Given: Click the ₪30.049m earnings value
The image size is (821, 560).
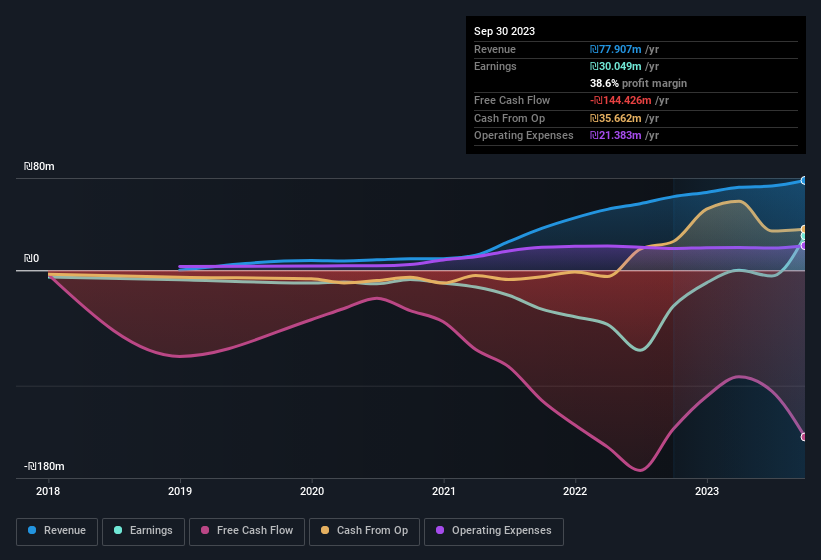Looking at the screenshot, I should pyautogui.click(x=615, y=66).
